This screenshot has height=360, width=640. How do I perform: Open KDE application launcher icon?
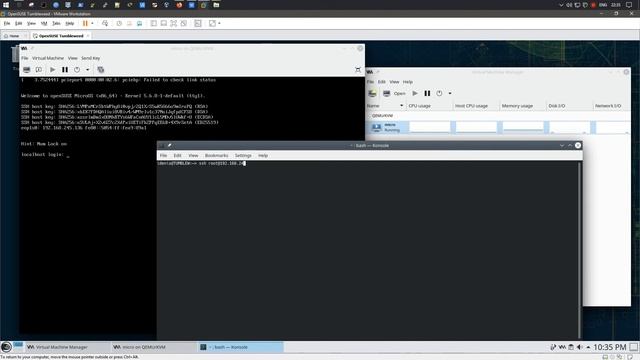point(6,347)
